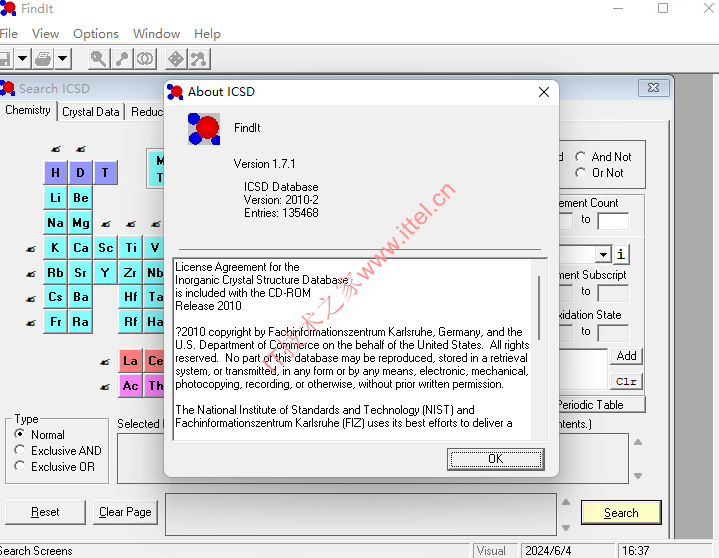The image size is (719, 558).
Task: Click the Reset button
Action: 45,512
